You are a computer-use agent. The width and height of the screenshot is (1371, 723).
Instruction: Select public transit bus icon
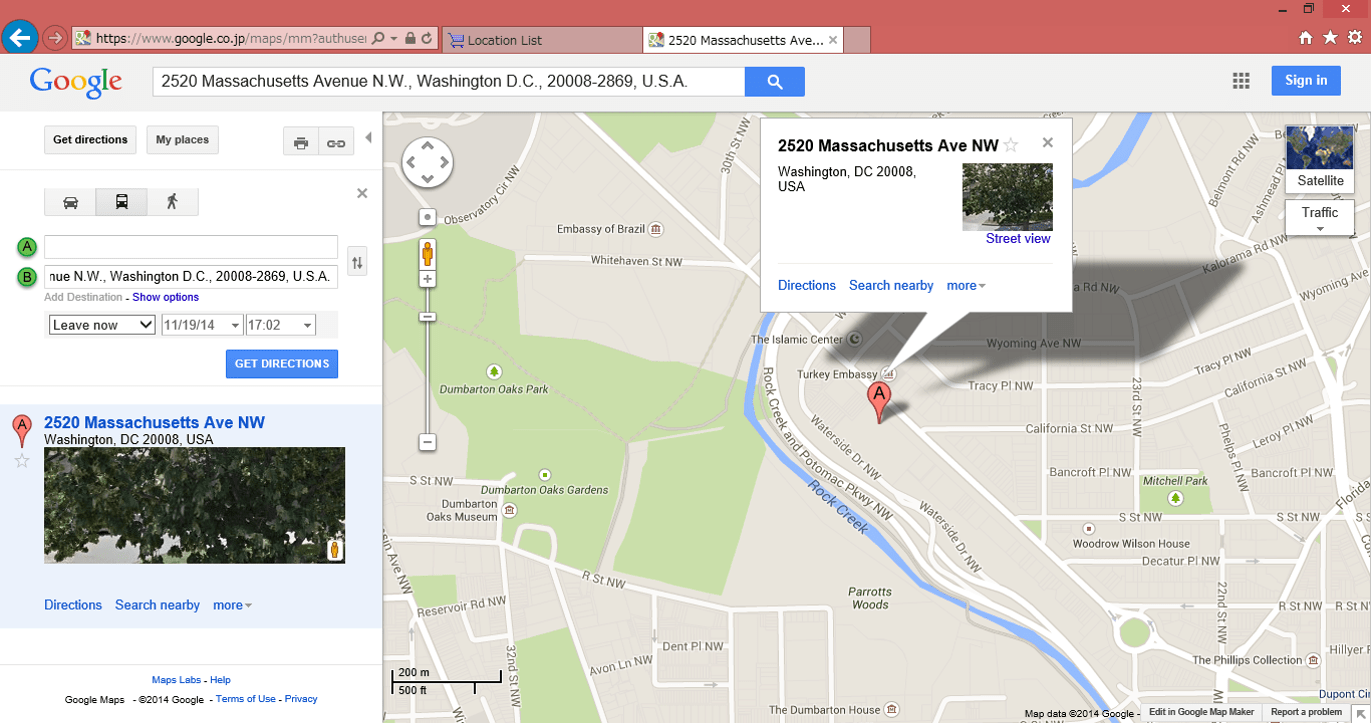pyautogui.click(x=121, y=202)
